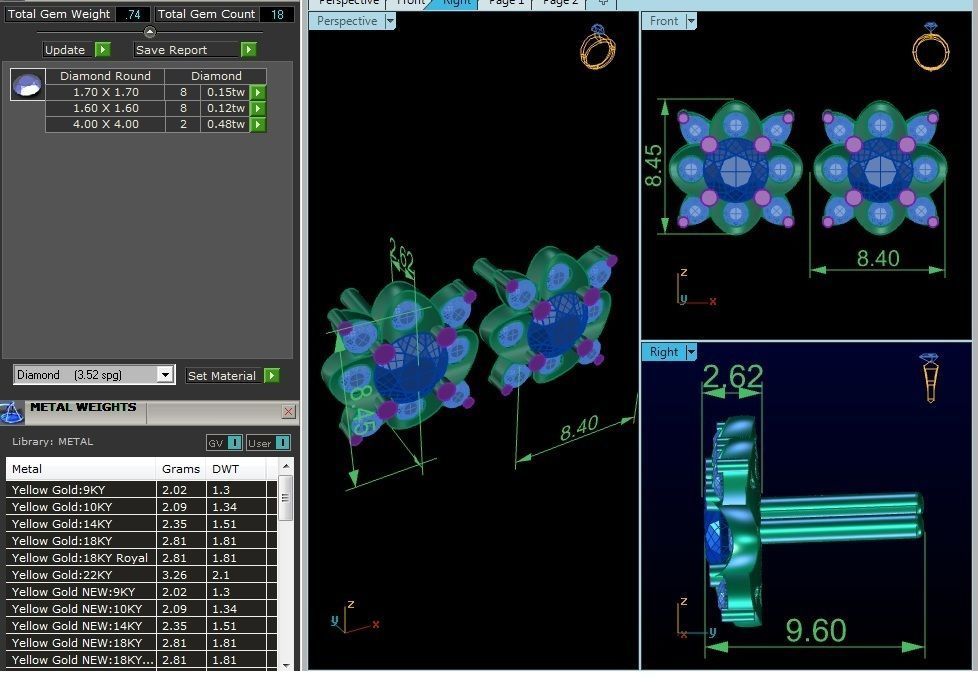Viewport: 978px width, 688px height.
Task: Click the Metal column header
Action: click(x=80, y=469)
